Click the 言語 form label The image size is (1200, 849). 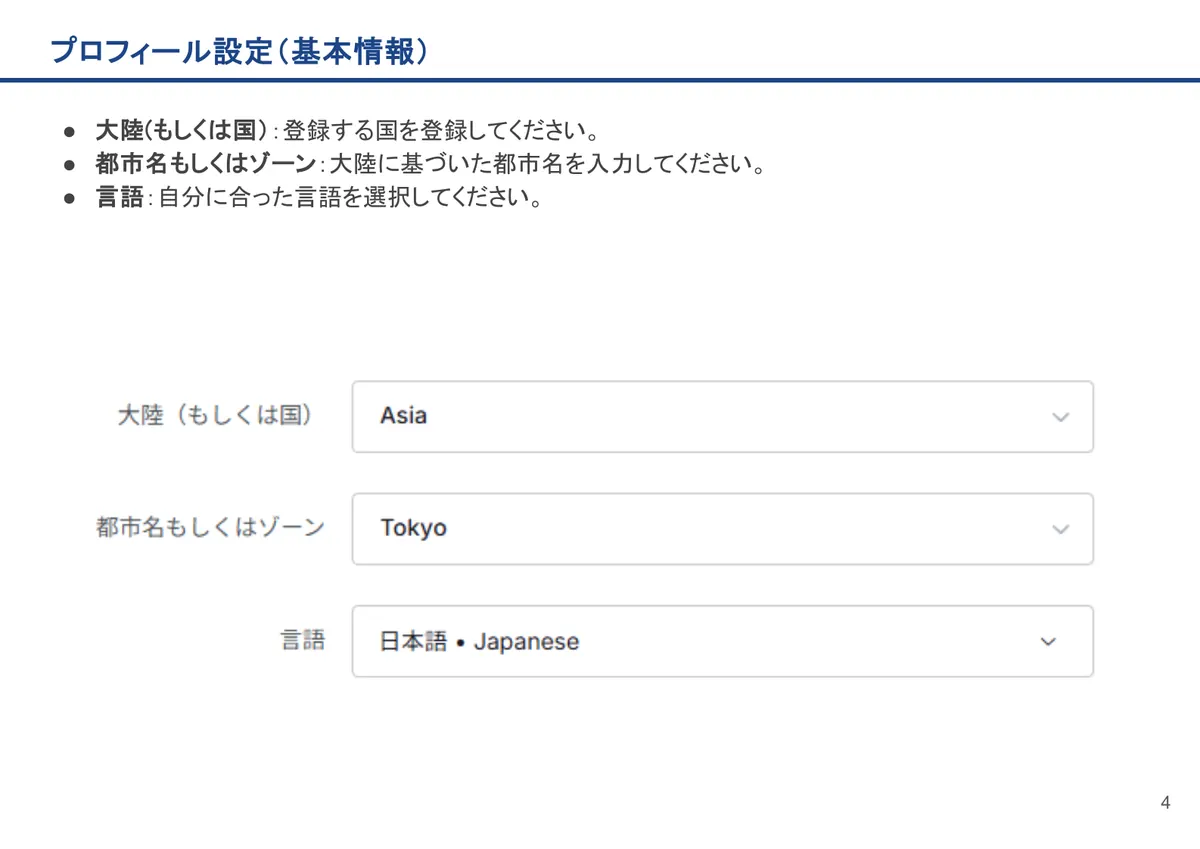point(302,641)
